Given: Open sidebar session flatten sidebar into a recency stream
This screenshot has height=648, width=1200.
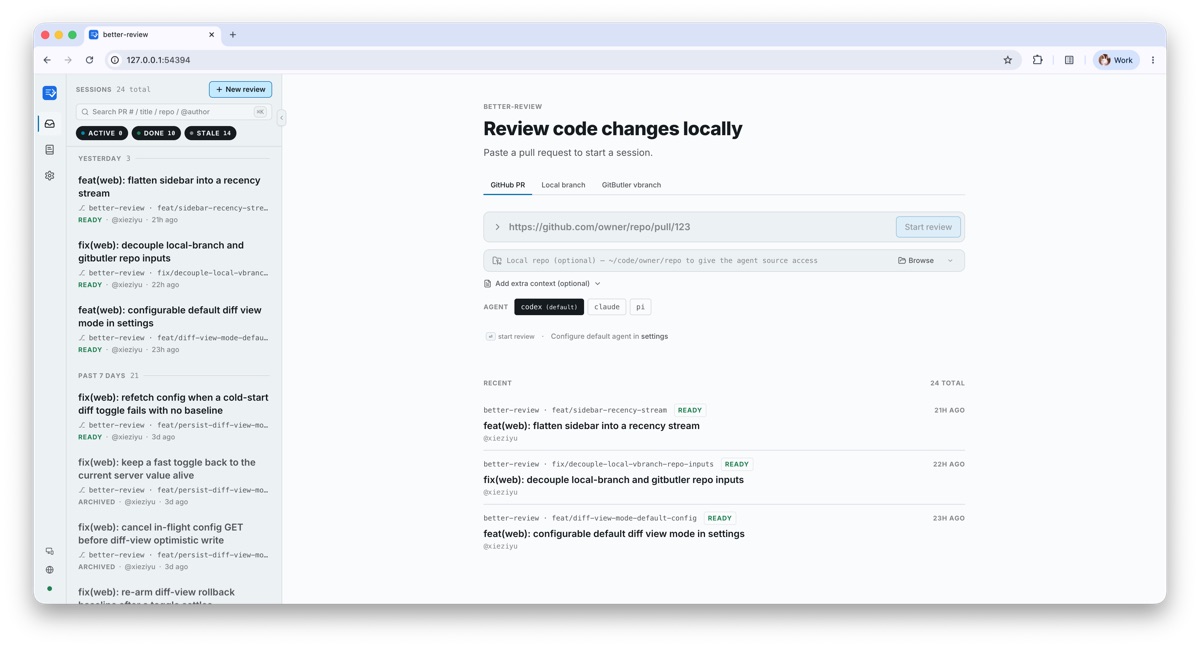Looking at the screenshot, I should (173, 199).
